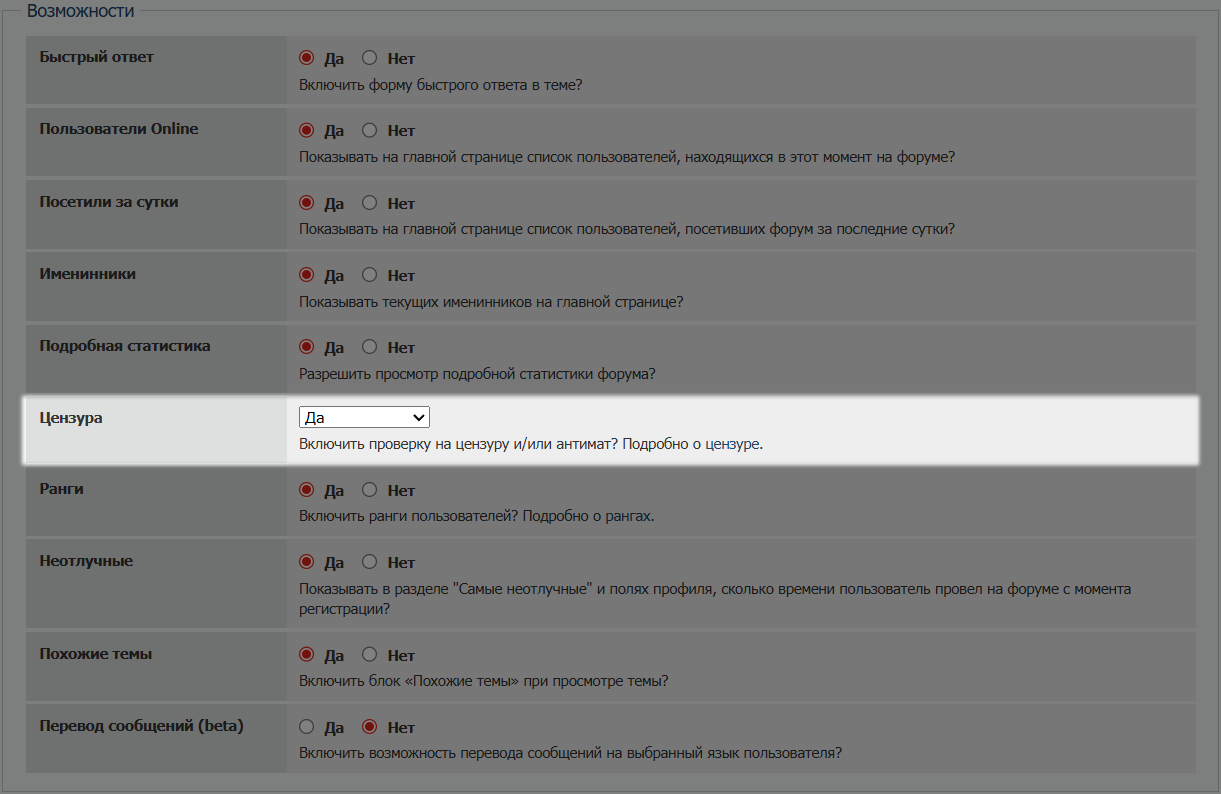Screen dimensions: 1221x794
Task: Open "Подробно о цензуре" link
Action: [691, 444]
